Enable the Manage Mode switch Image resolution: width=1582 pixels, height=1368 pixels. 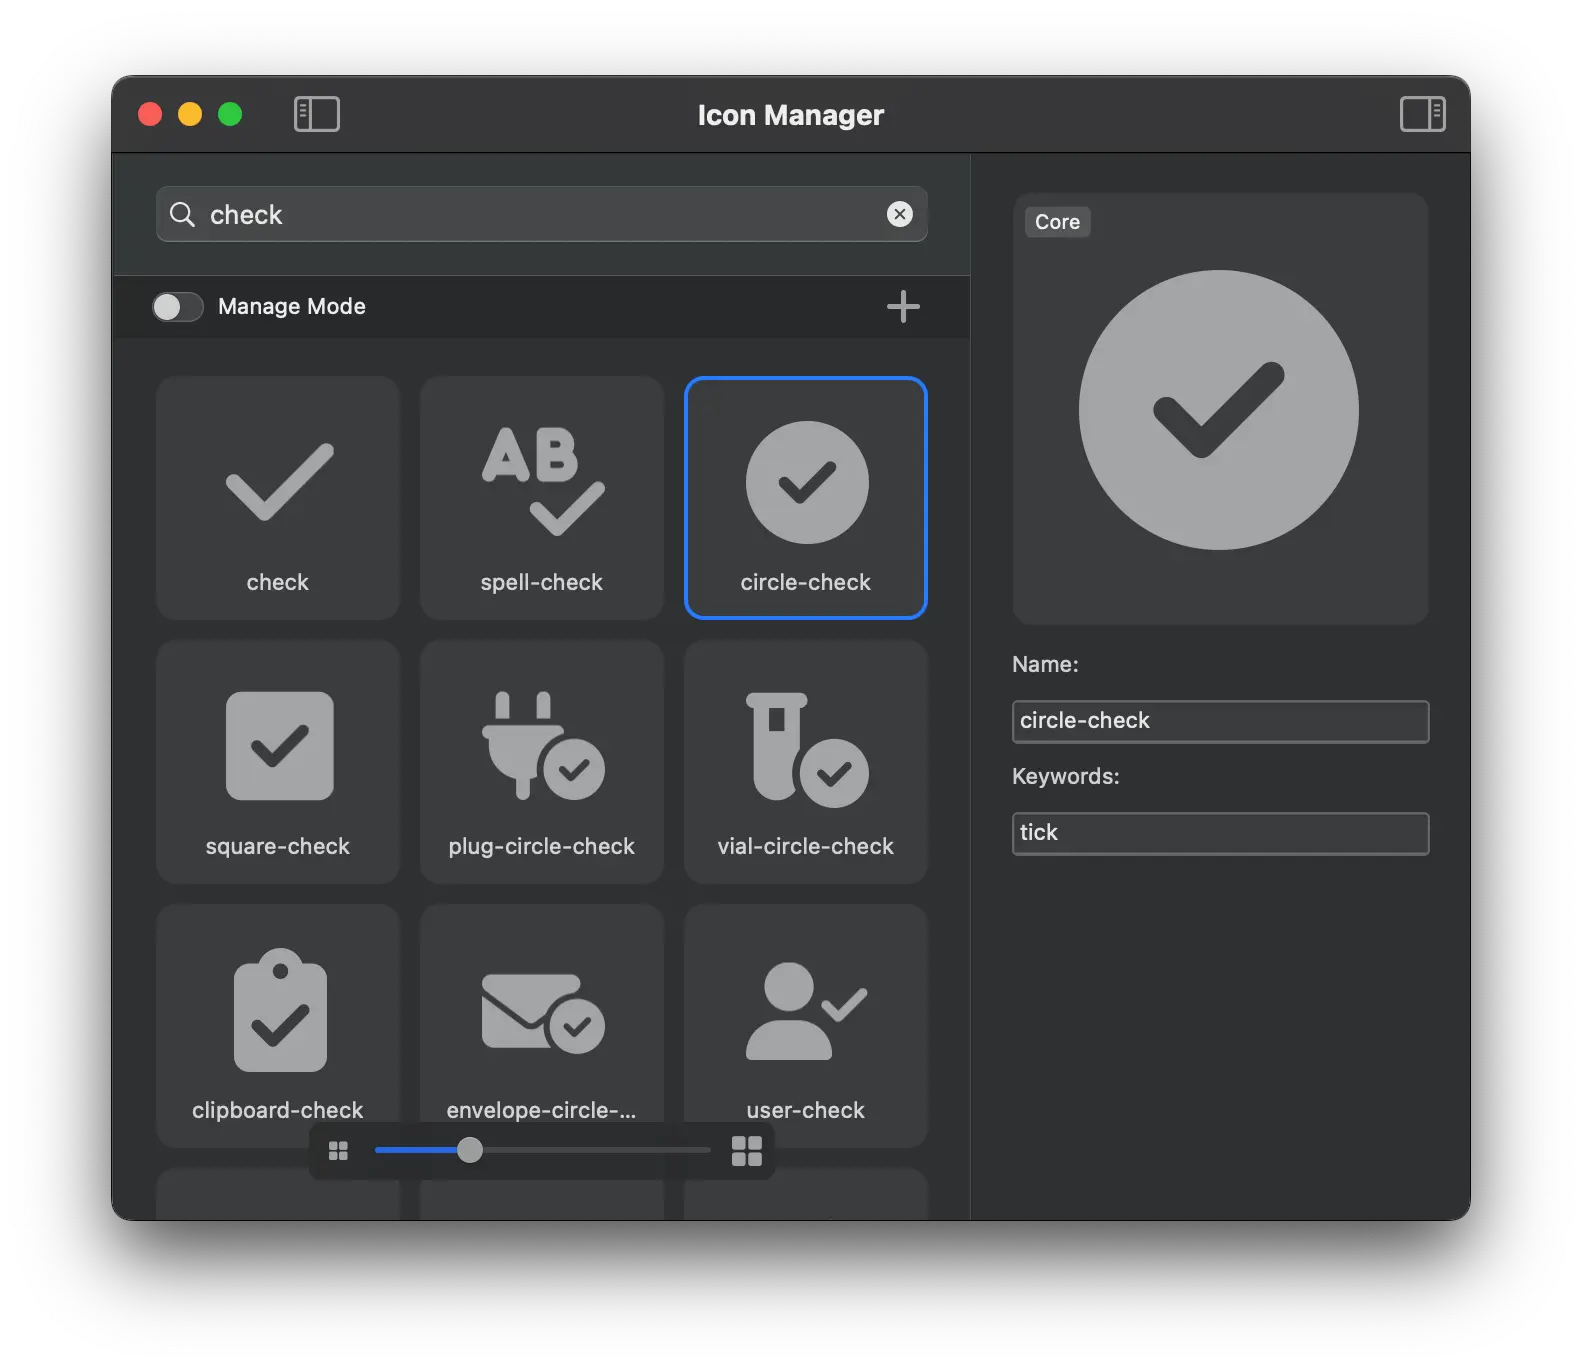pyautogui.click(x=178, y=307)
